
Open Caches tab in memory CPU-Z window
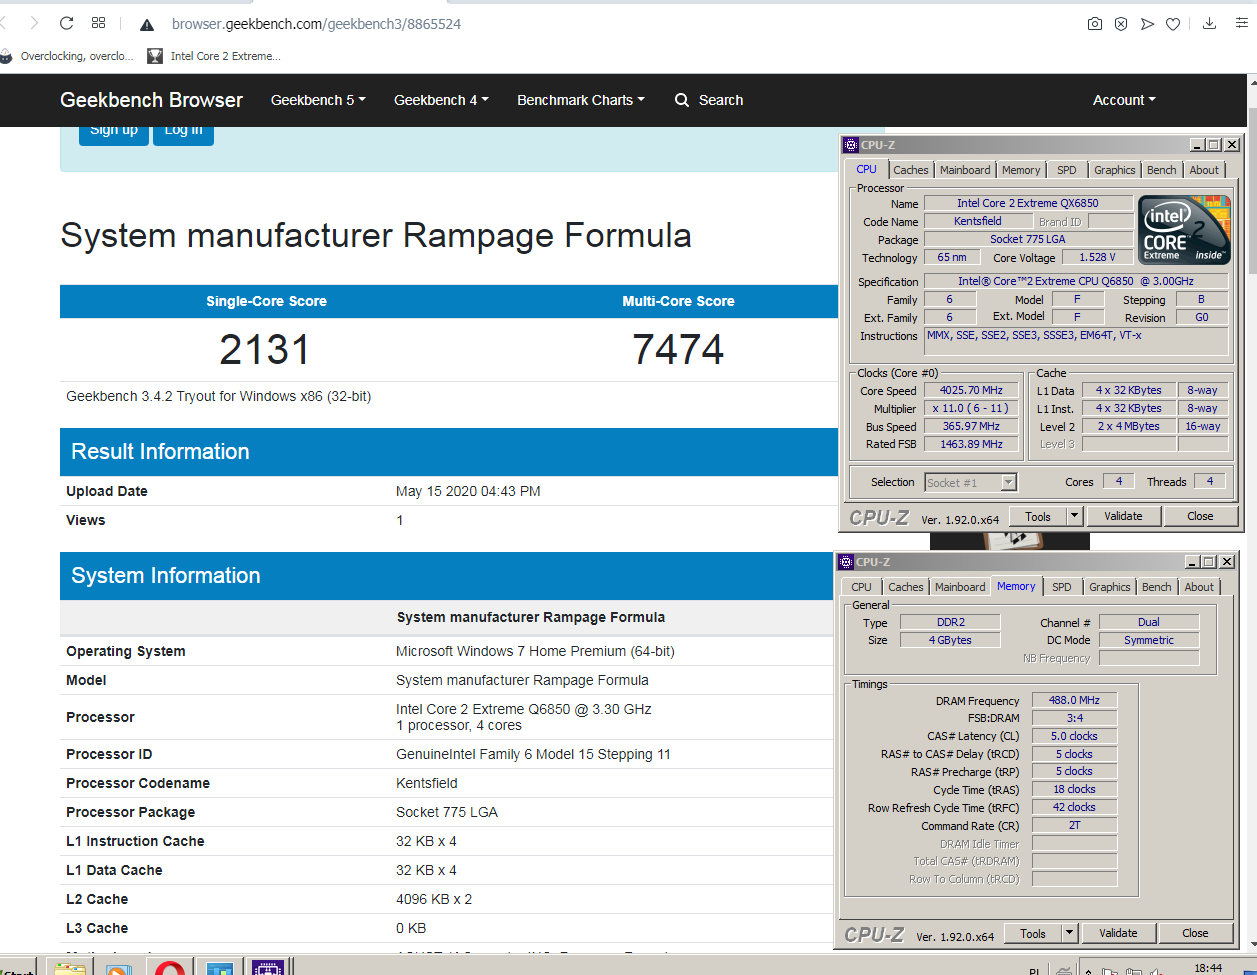(906, 587)
